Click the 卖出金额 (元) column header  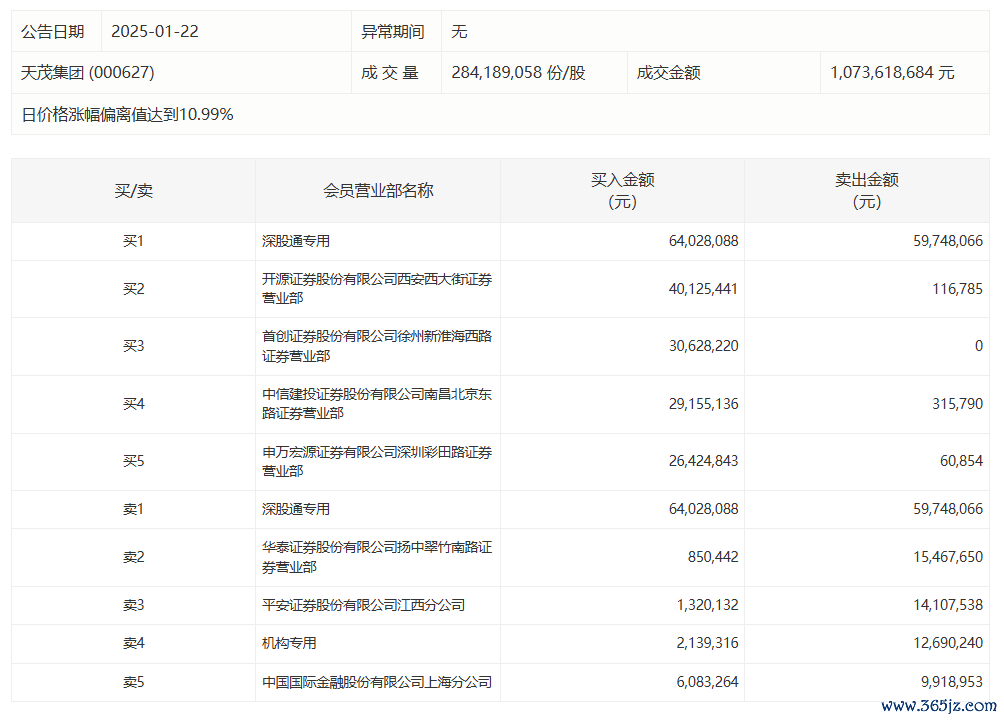(866, 190)
